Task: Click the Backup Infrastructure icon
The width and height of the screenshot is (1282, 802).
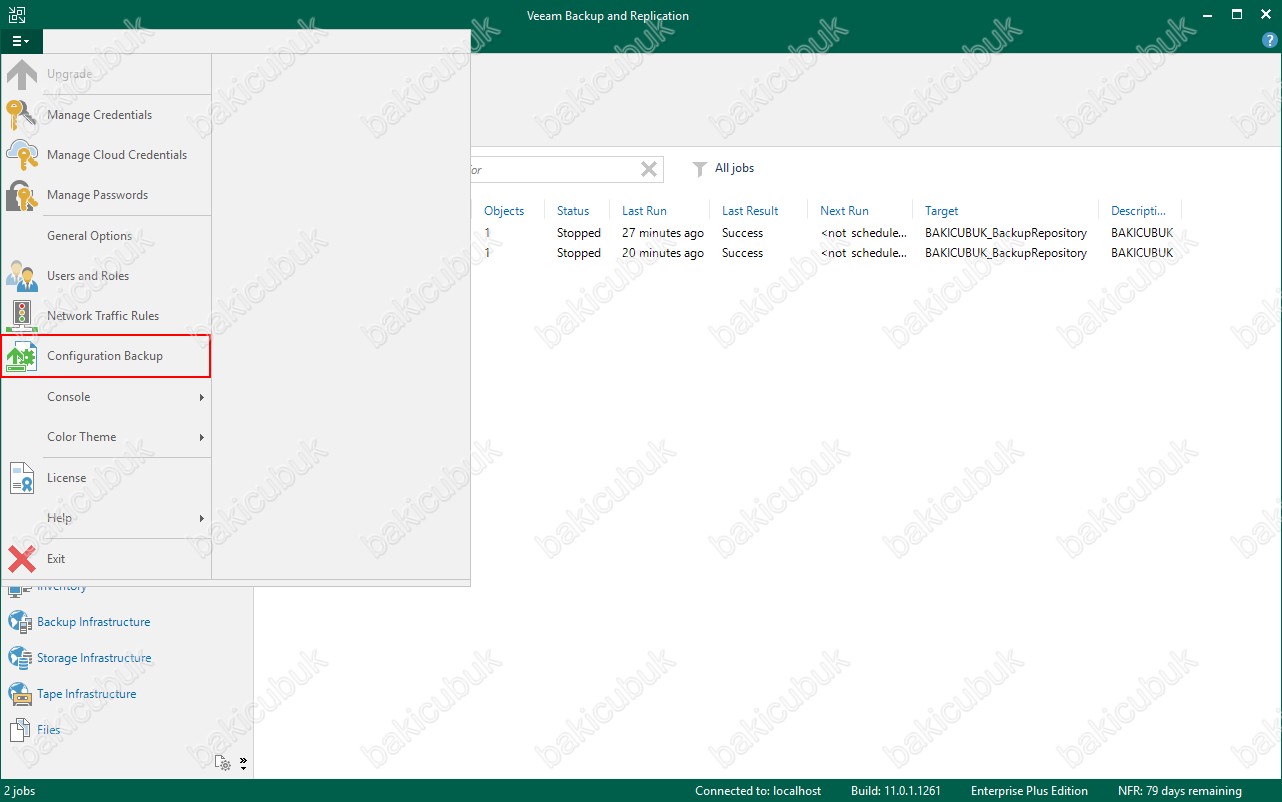Action: 20,622
